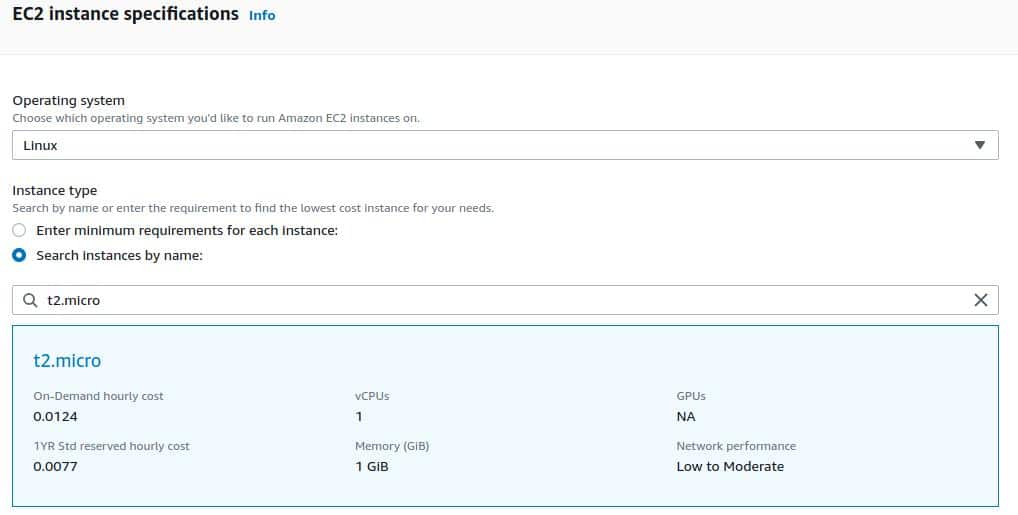Viewport: 1018px width, 515px height.
Task: Click the GPUs value 'NA'
Action: click(686, 416)
